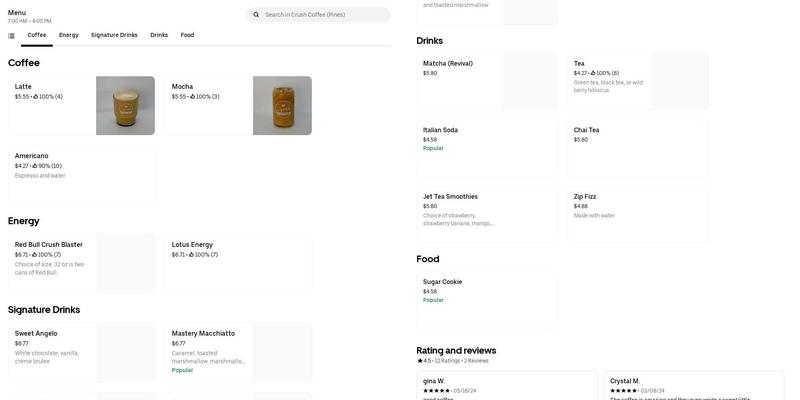Screen dimensions: 800x400
Task: Go to the Food tab
Action: point(187,35)
